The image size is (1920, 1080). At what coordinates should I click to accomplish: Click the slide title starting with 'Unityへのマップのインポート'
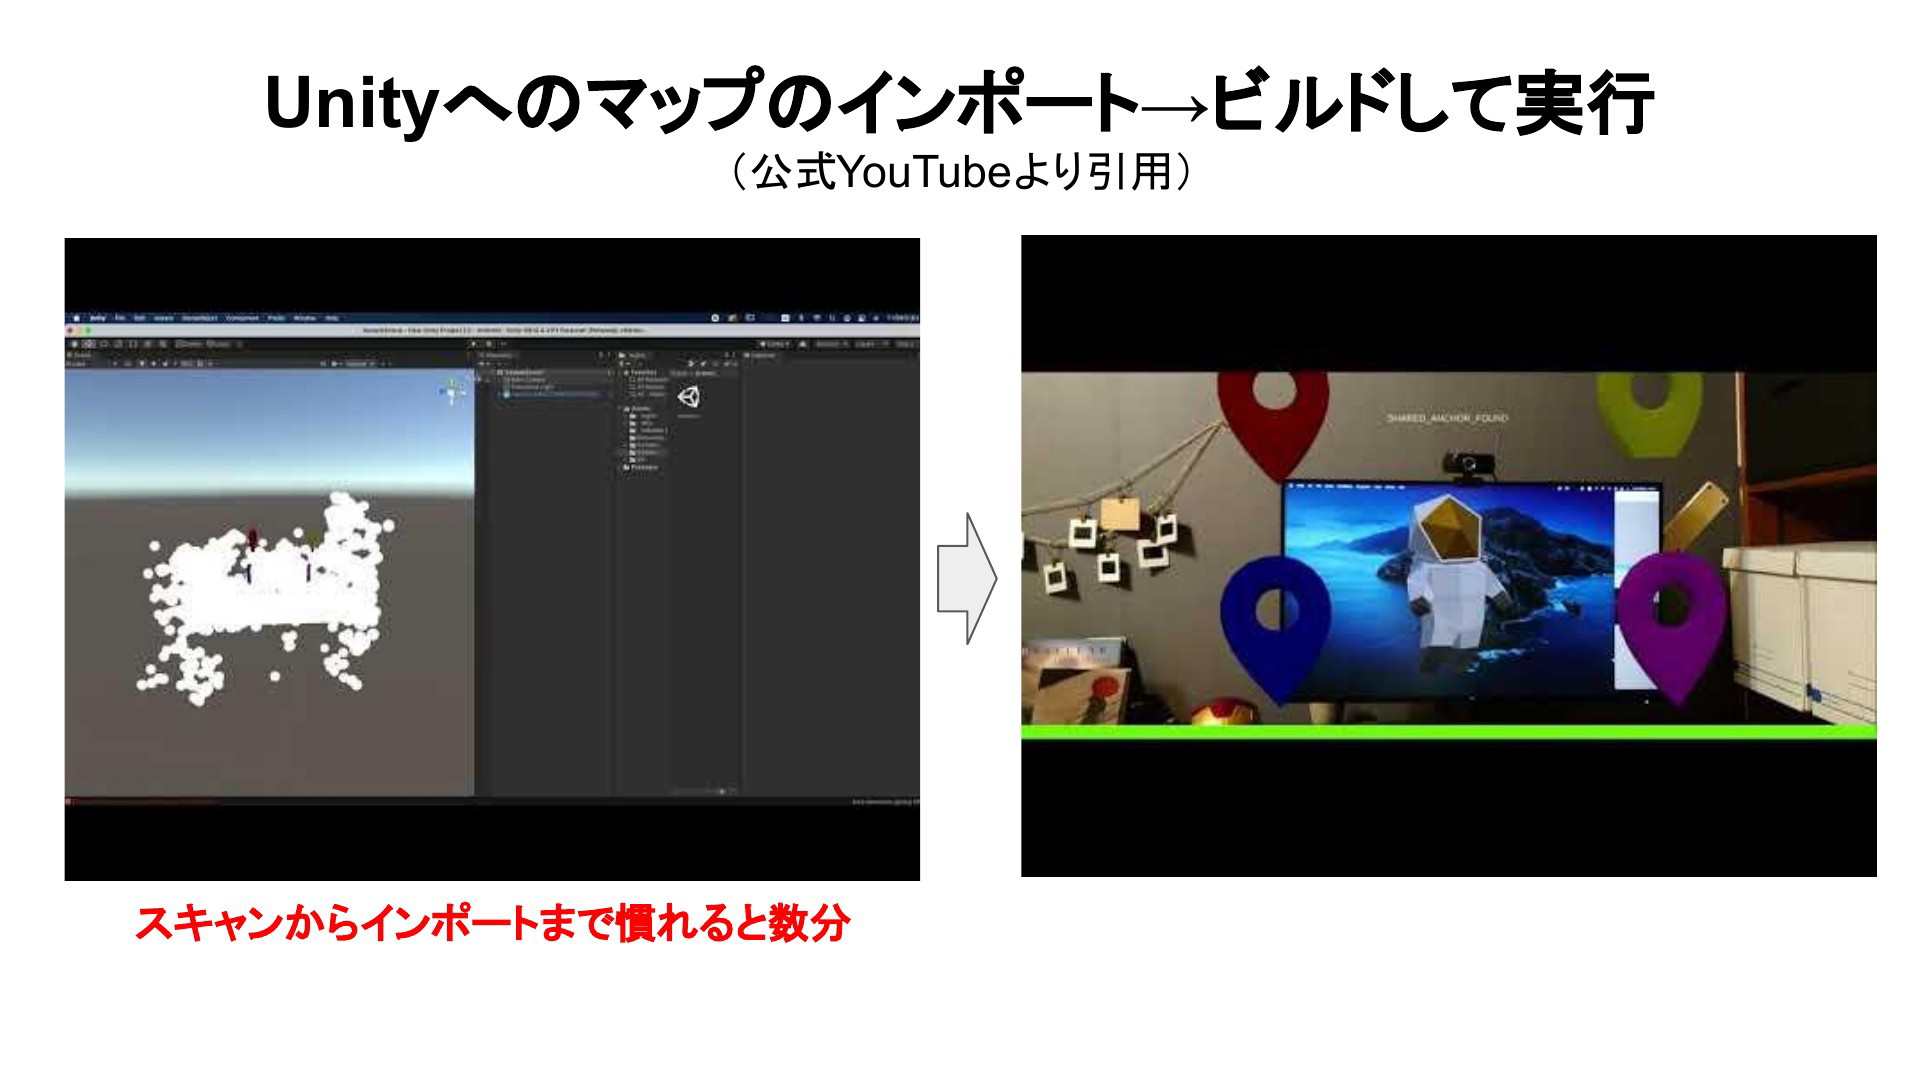(959, 102)
